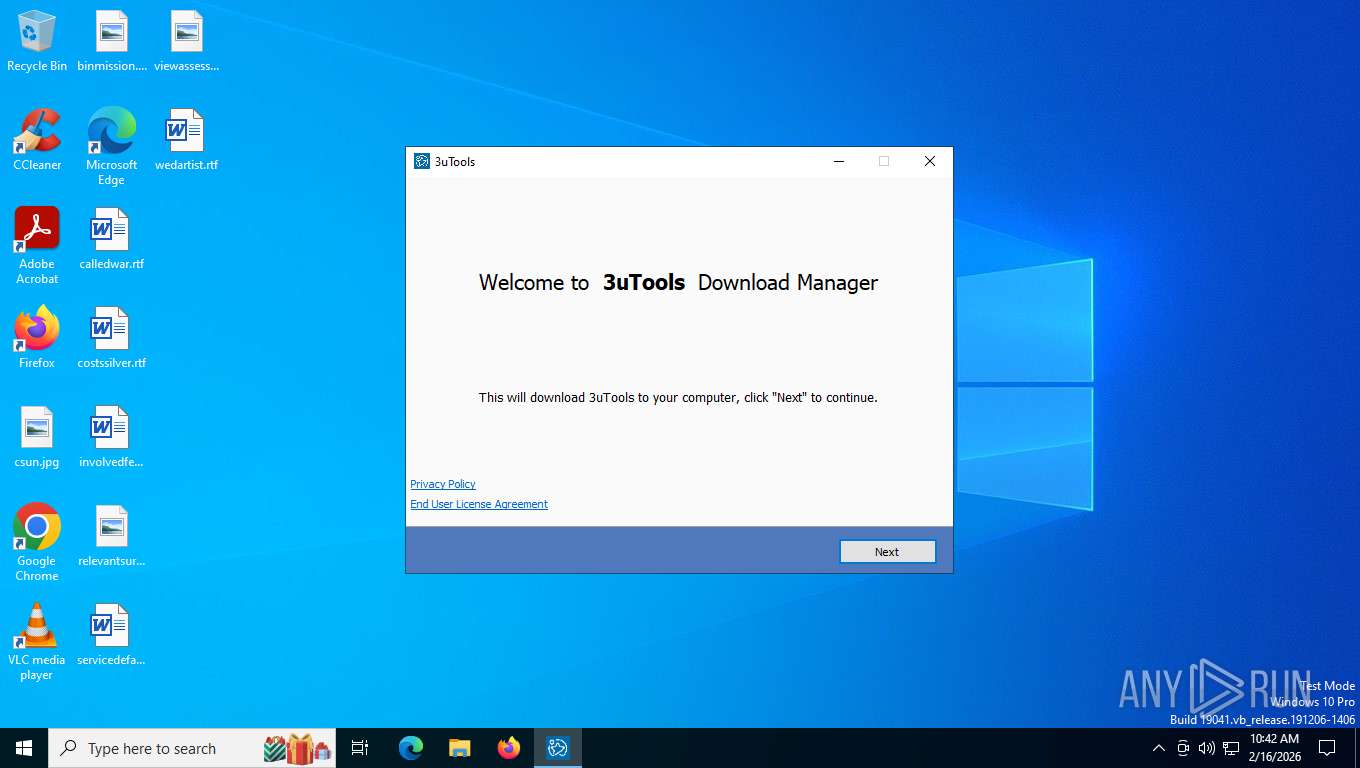Open the End User License Agreement link
Viewport: 1360px width, 768px height.
click(479, 504)
